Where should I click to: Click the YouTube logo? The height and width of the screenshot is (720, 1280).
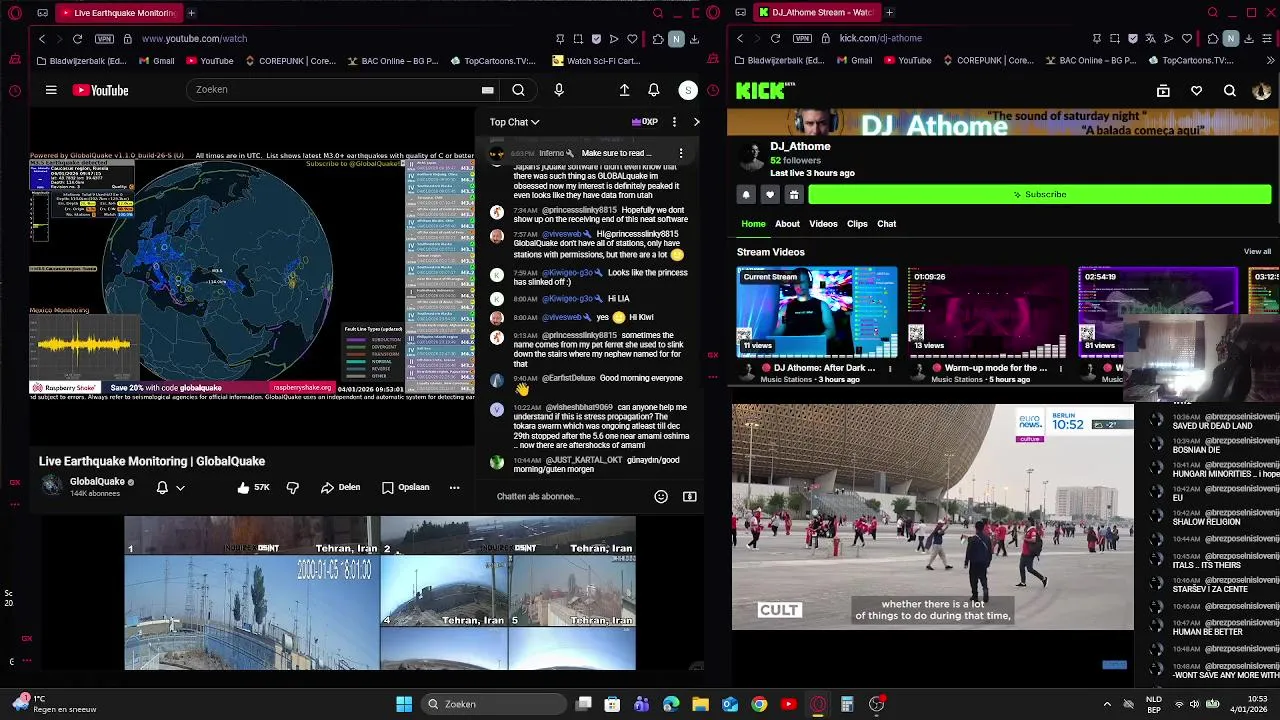(x=100, y=90)
